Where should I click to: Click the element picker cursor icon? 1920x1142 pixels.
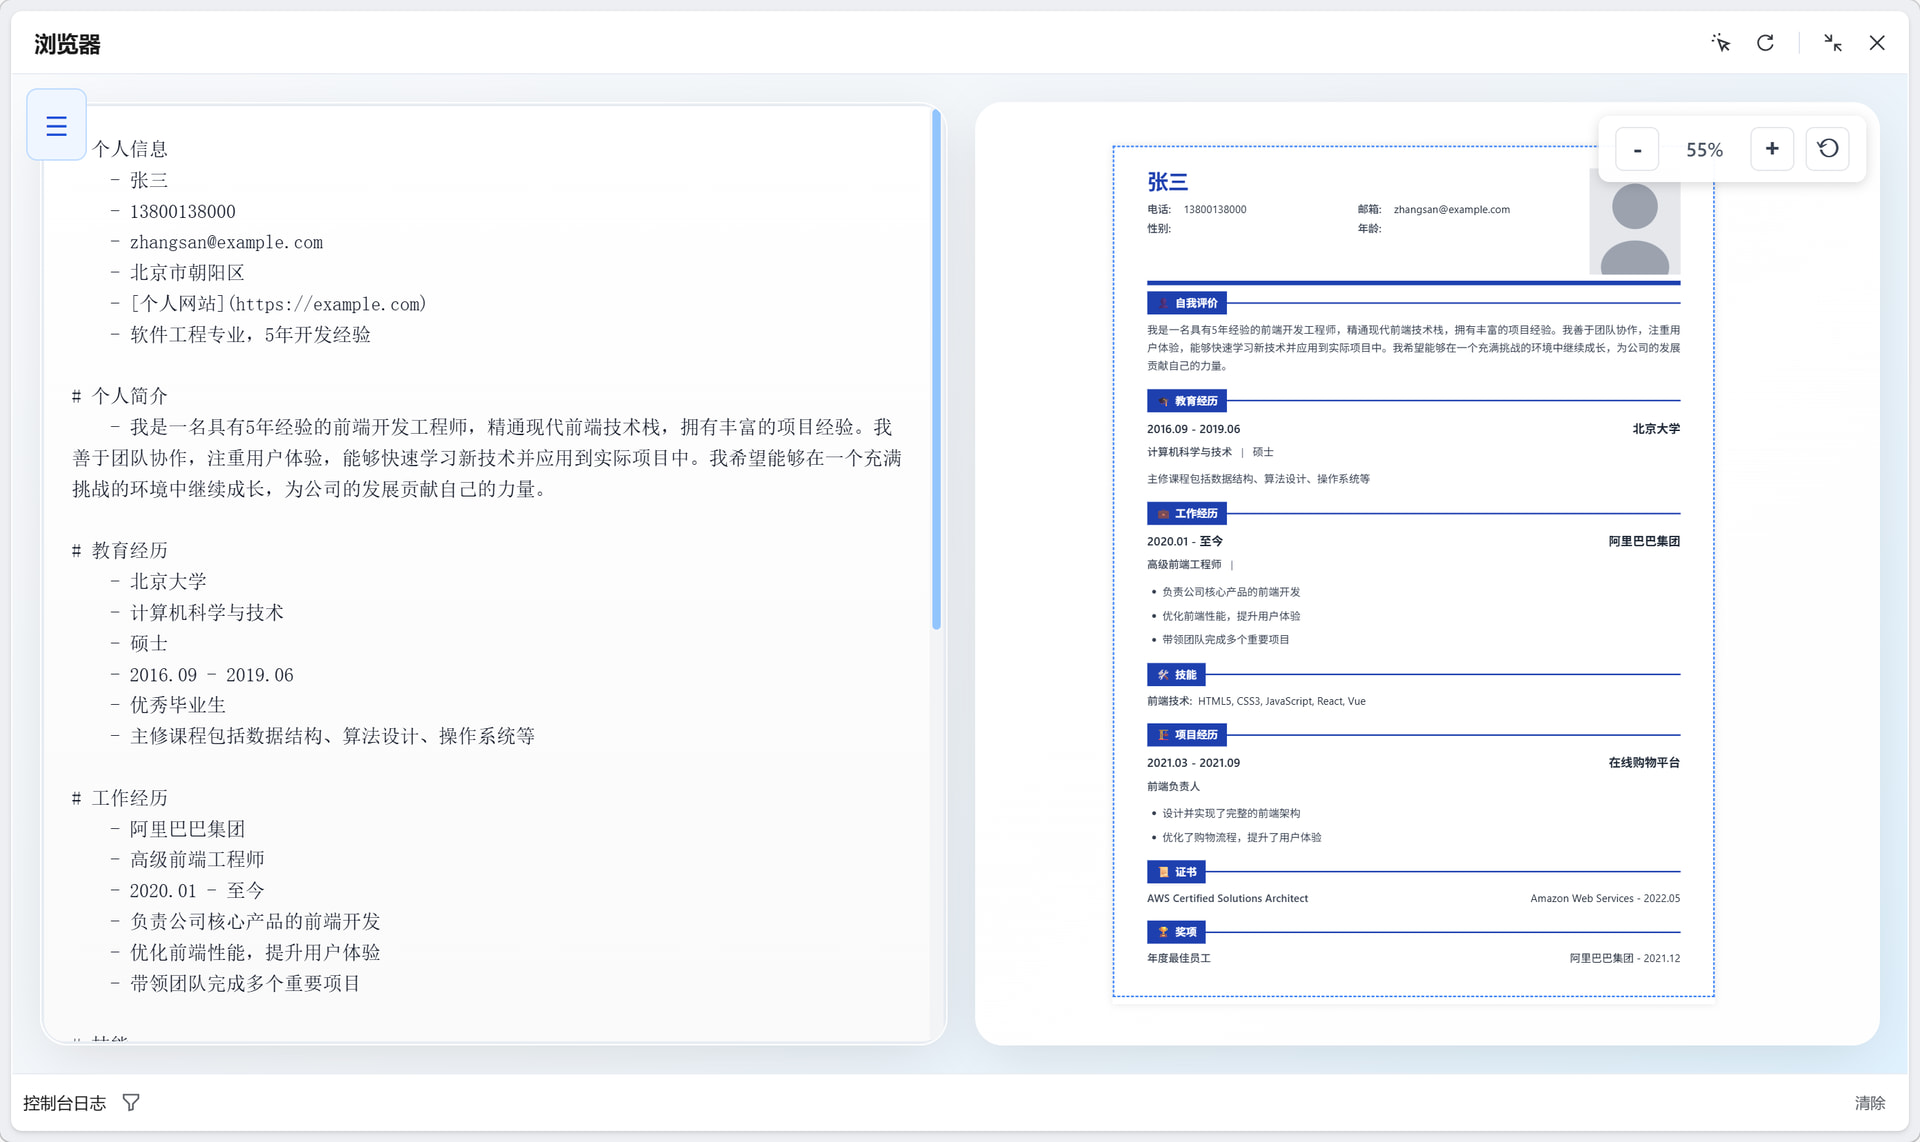(1720, 43)
